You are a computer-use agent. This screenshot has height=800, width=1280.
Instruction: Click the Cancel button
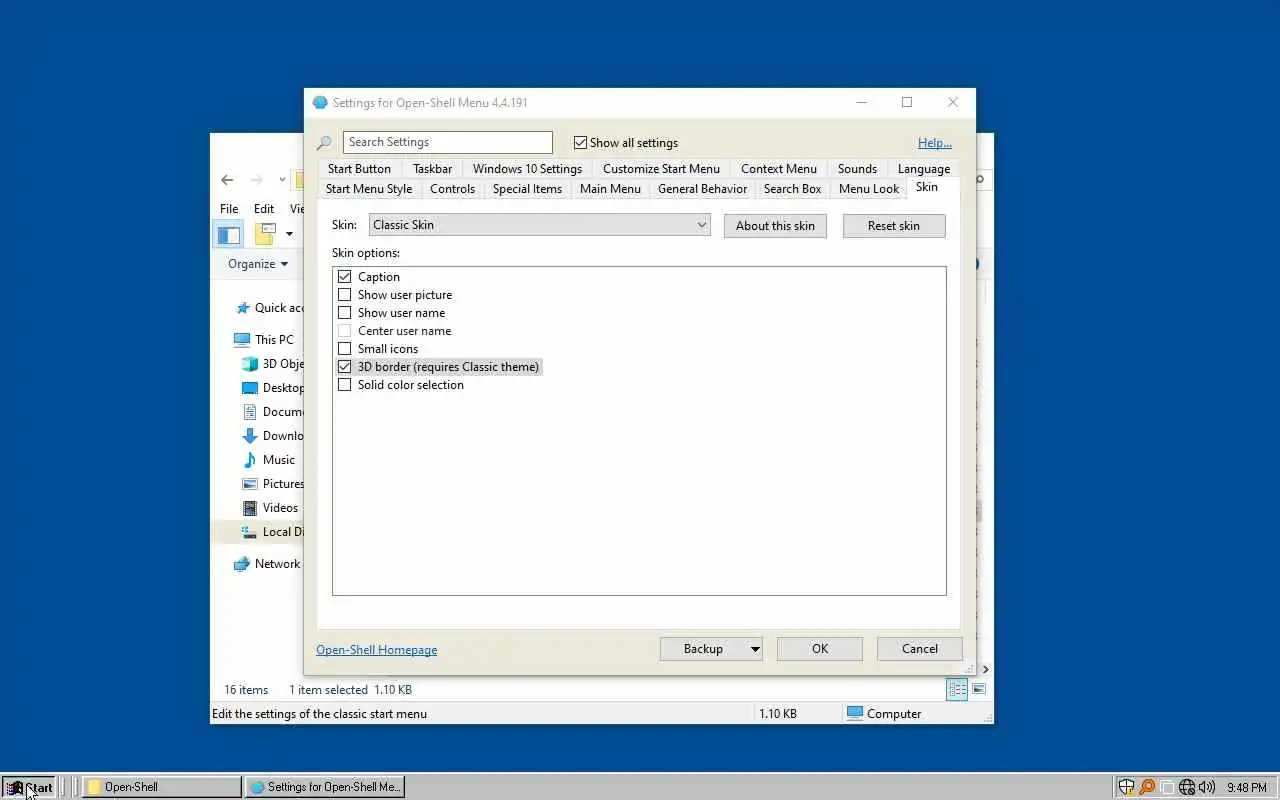(x=920, y=649)
